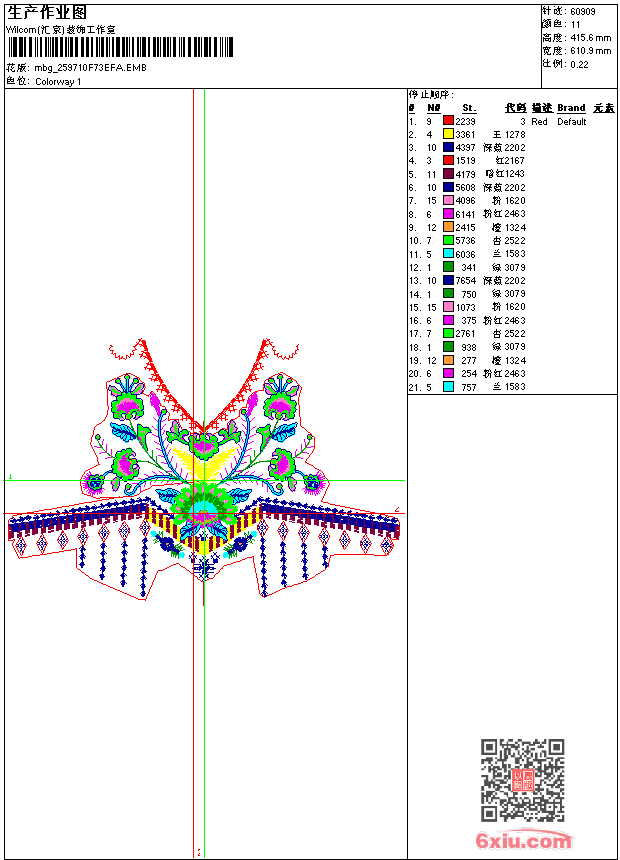Click the yellow swatch in stop row 2
The width and height of the screenshot is (620, 860).
(x=448, y=134)
